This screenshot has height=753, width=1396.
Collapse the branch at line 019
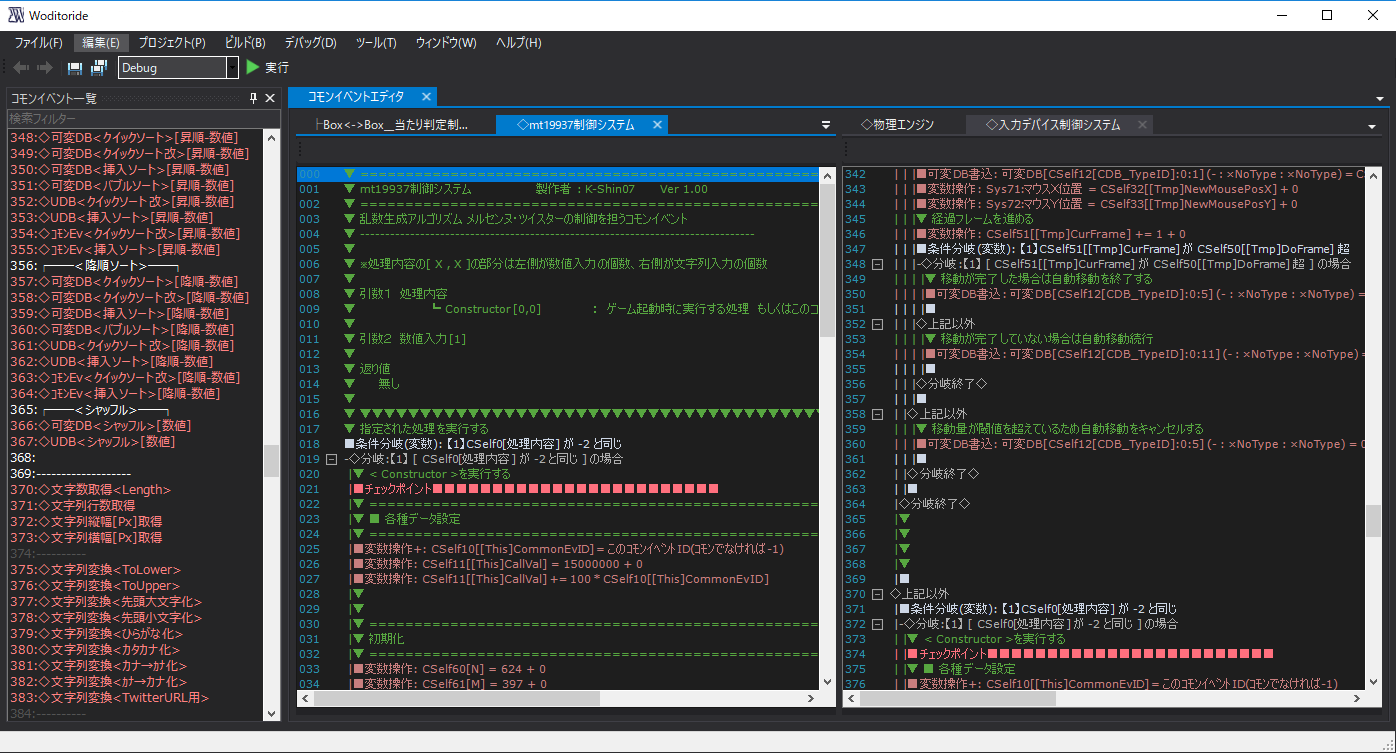point(332,459)
